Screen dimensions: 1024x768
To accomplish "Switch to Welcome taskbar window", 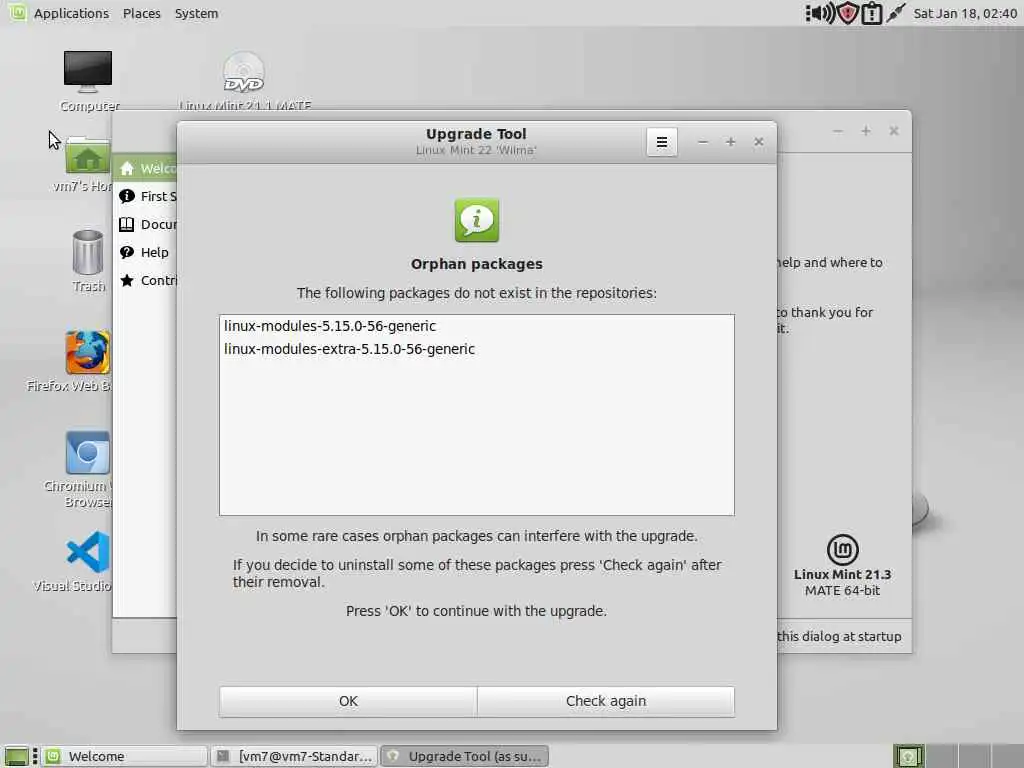I will tap(125, 756).
